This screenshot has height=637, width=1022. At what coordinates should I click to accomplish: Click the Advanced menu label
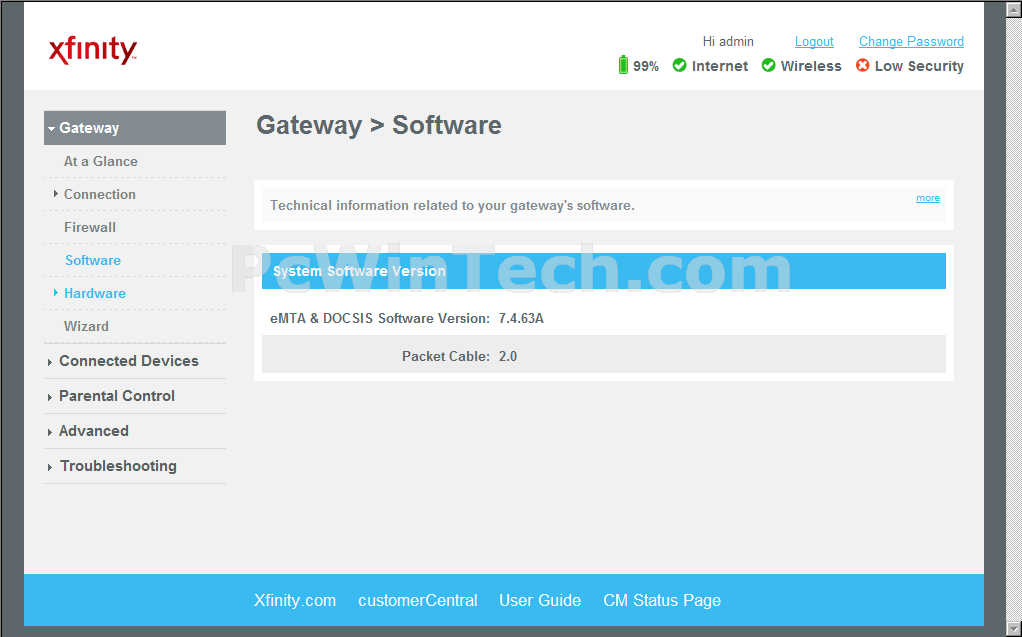tap(93, 431)
